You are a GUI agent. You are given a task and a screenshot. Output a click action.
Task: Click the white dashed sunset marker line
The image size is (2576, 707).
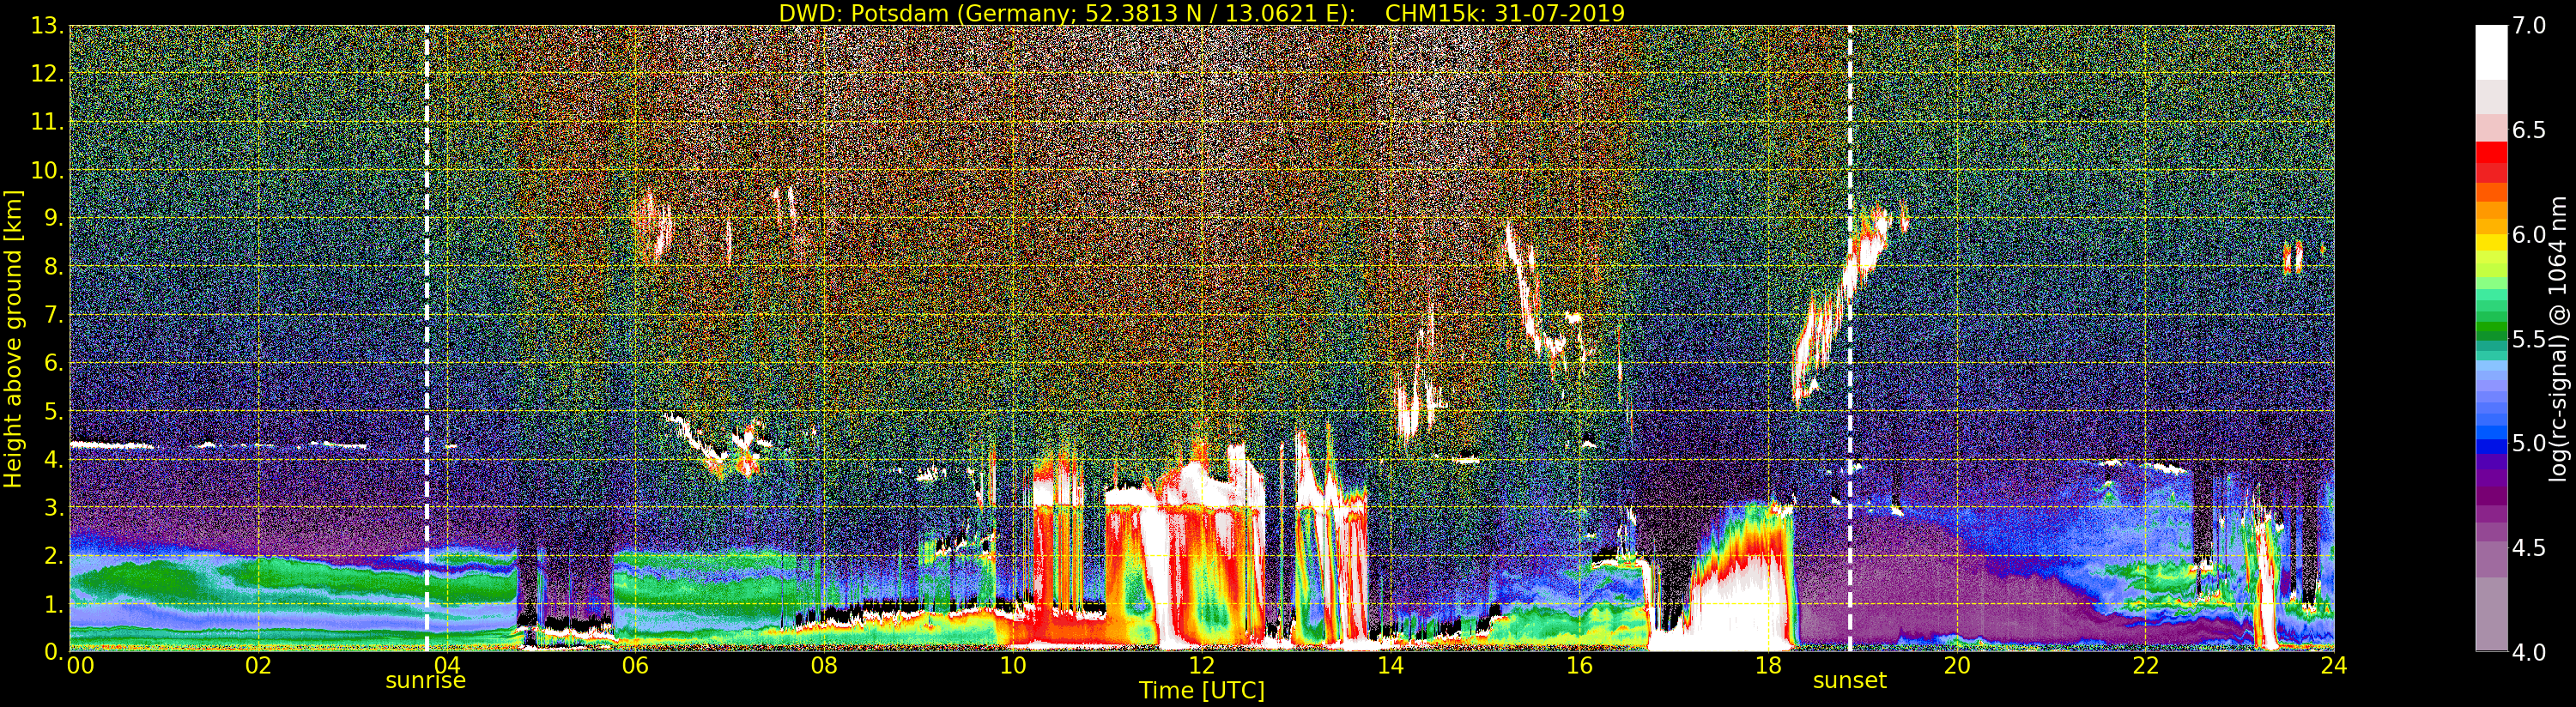pyautogui.click(x=1850, y=338)
